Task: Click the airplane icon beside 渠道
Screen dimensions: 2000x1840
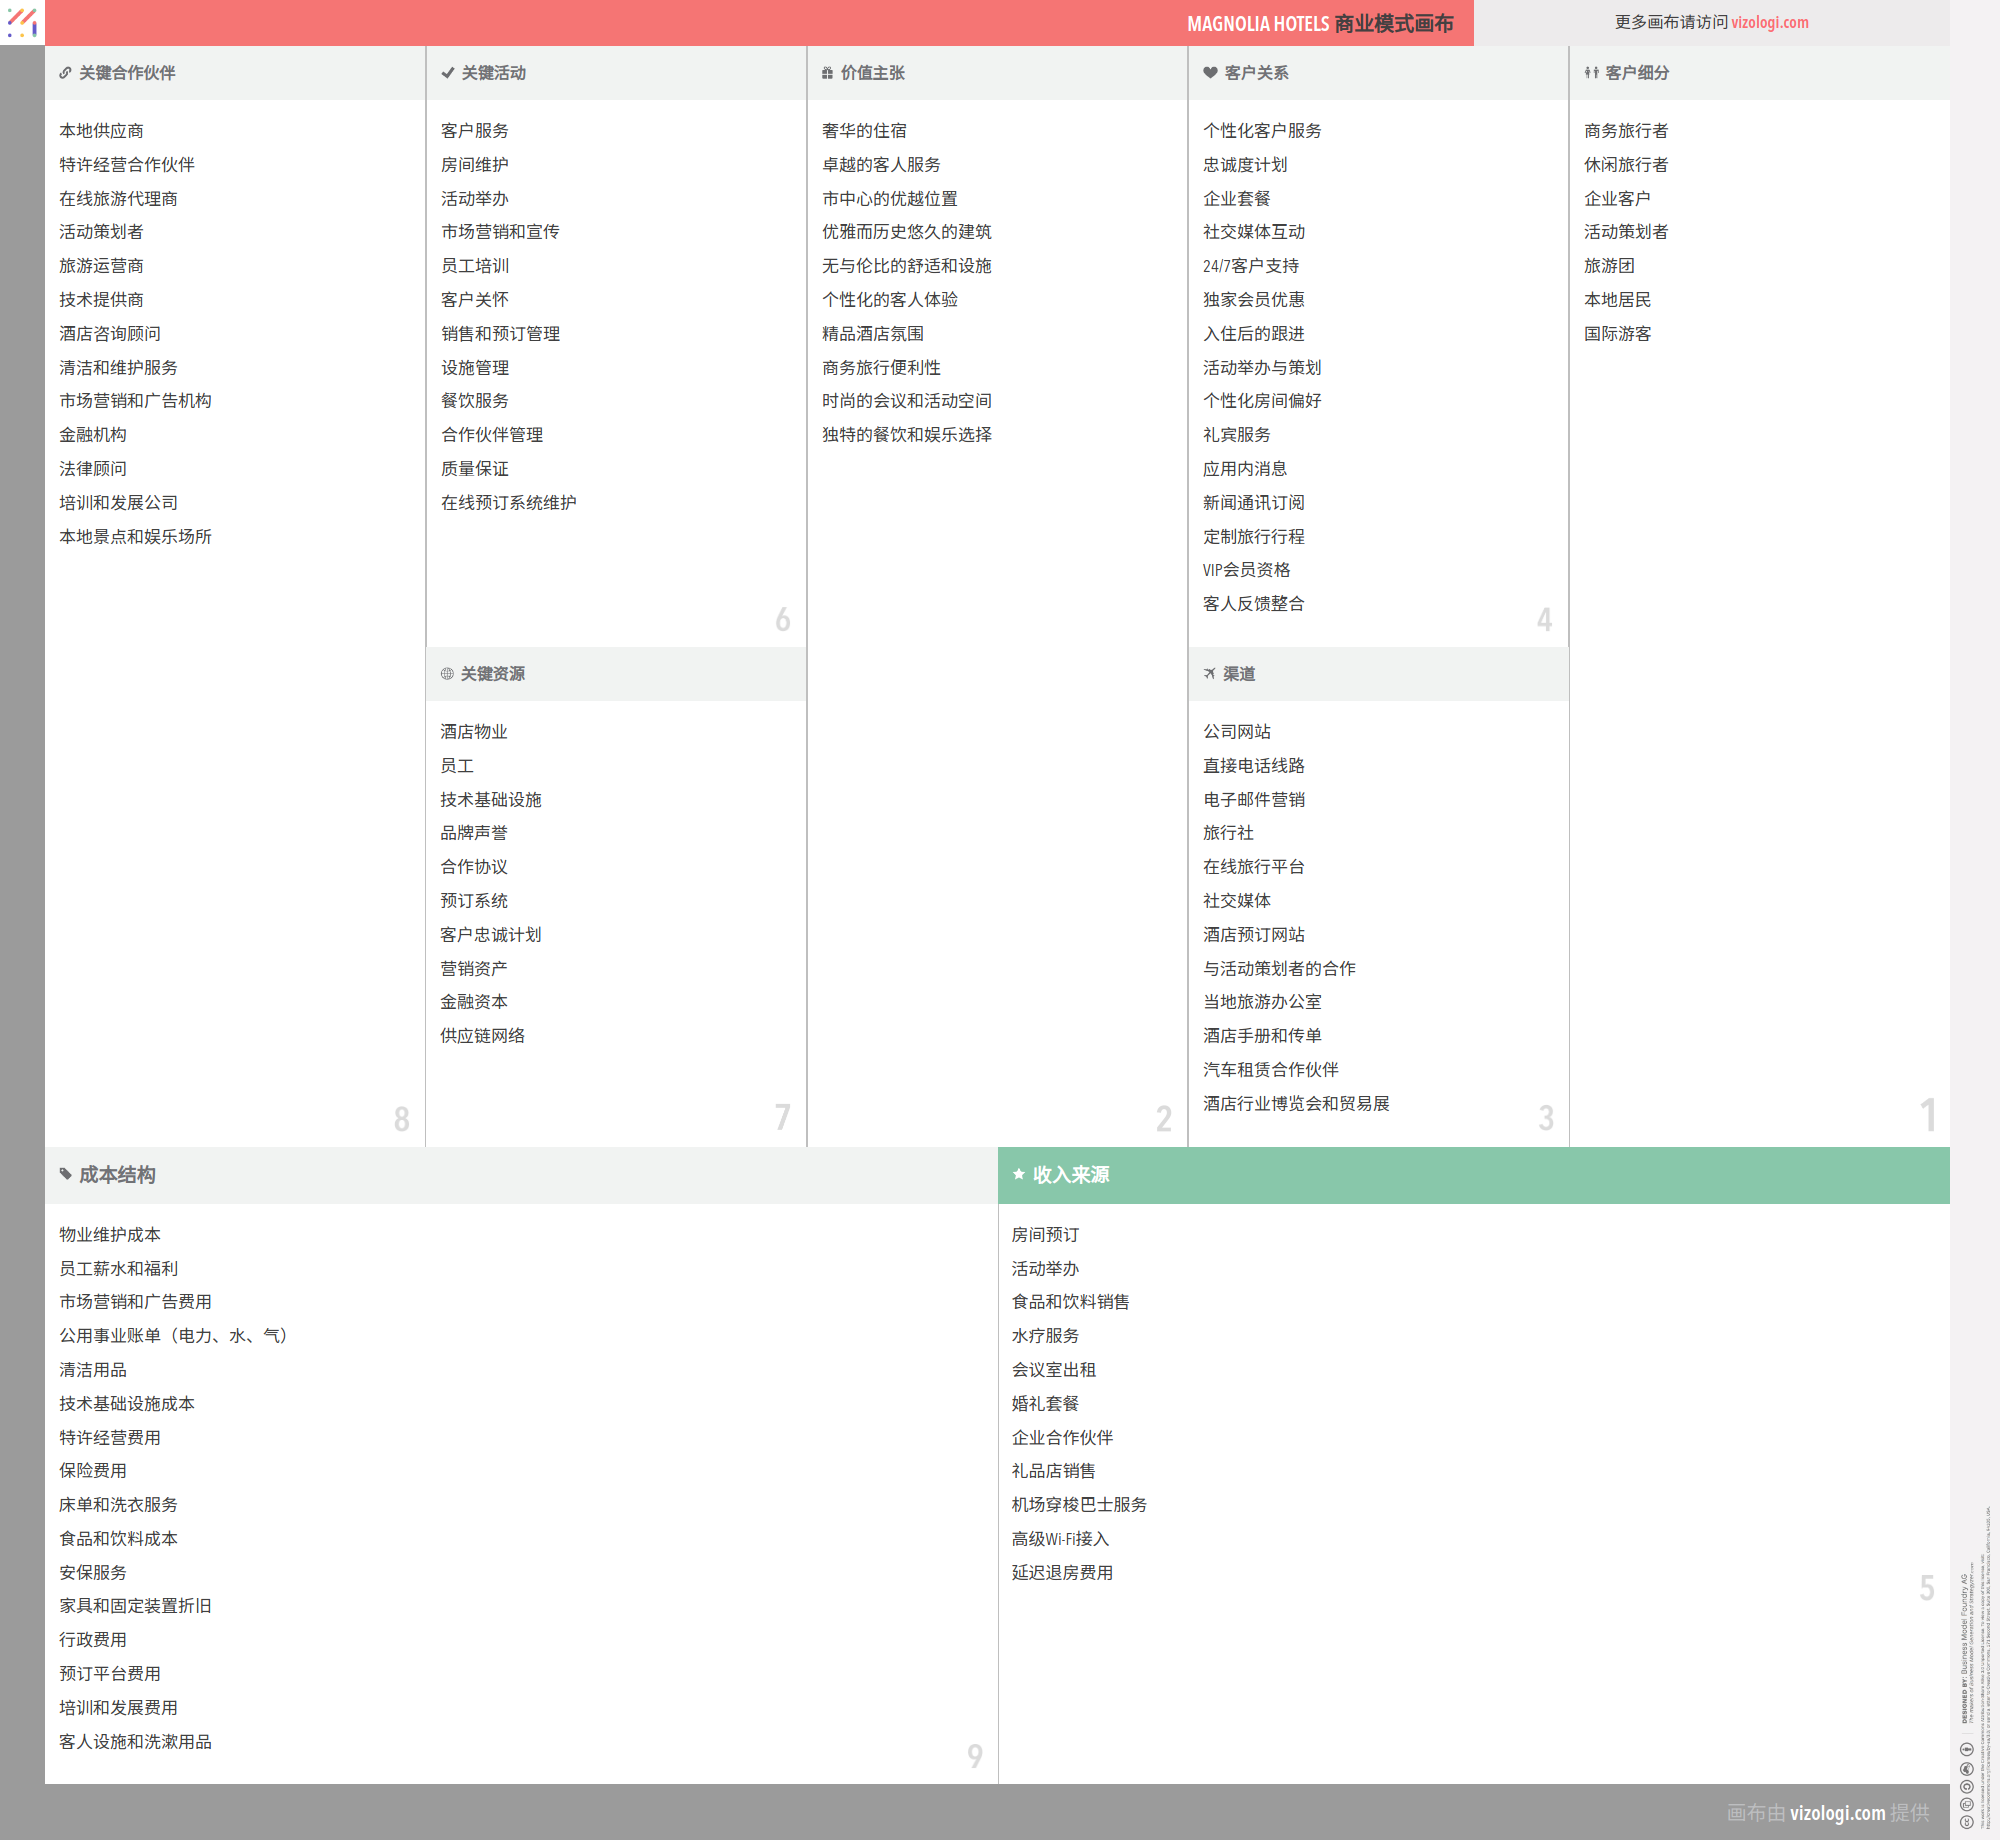Action: coord(1209,674)
